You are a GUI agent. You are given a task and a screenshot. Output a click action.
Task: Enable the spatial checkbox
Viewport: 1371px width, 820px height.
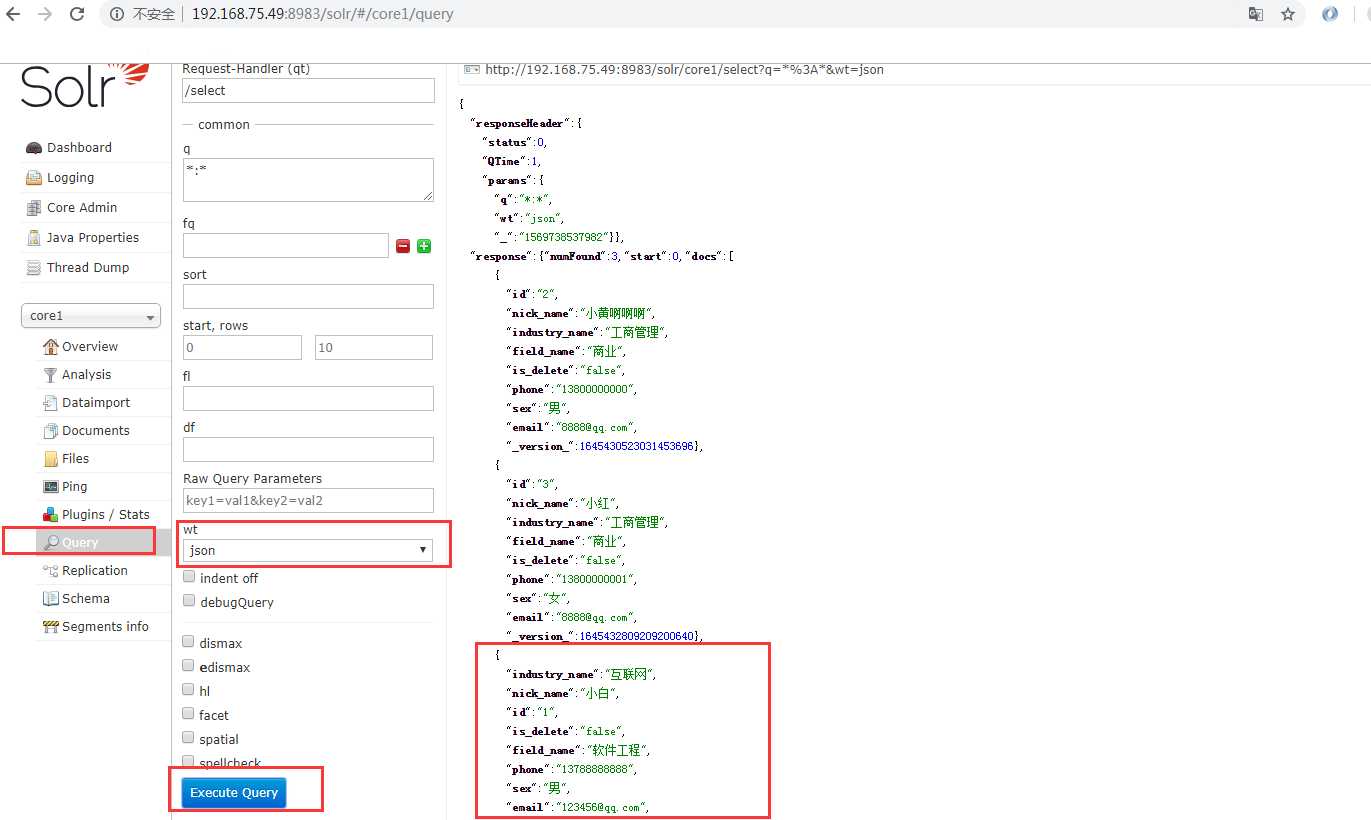click(x=188, y=738)
